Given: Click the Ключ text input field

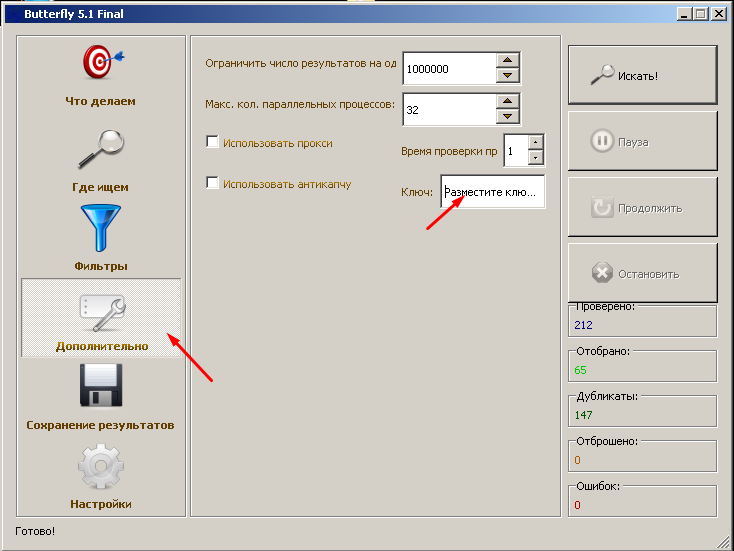Looking at the screenshot, I should click(x=492, y=191).
